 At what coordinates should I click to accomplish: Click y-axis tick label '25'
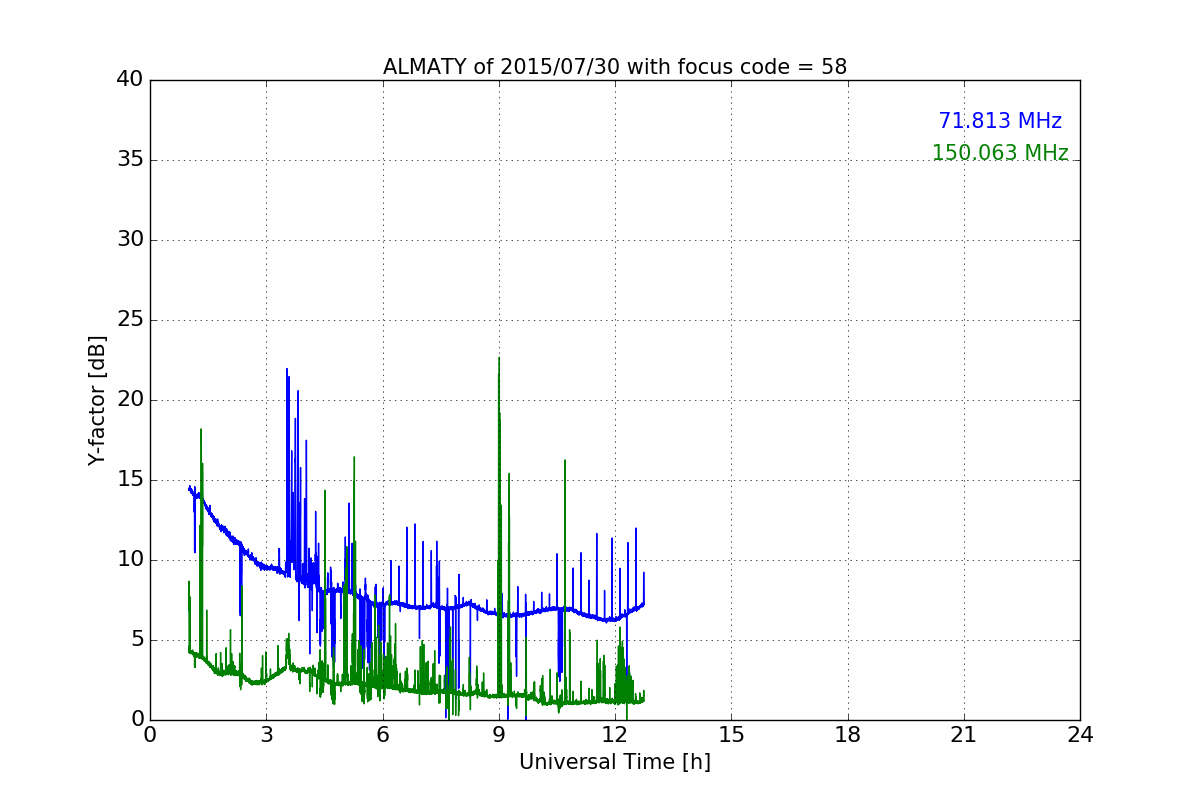click(130, 320)
